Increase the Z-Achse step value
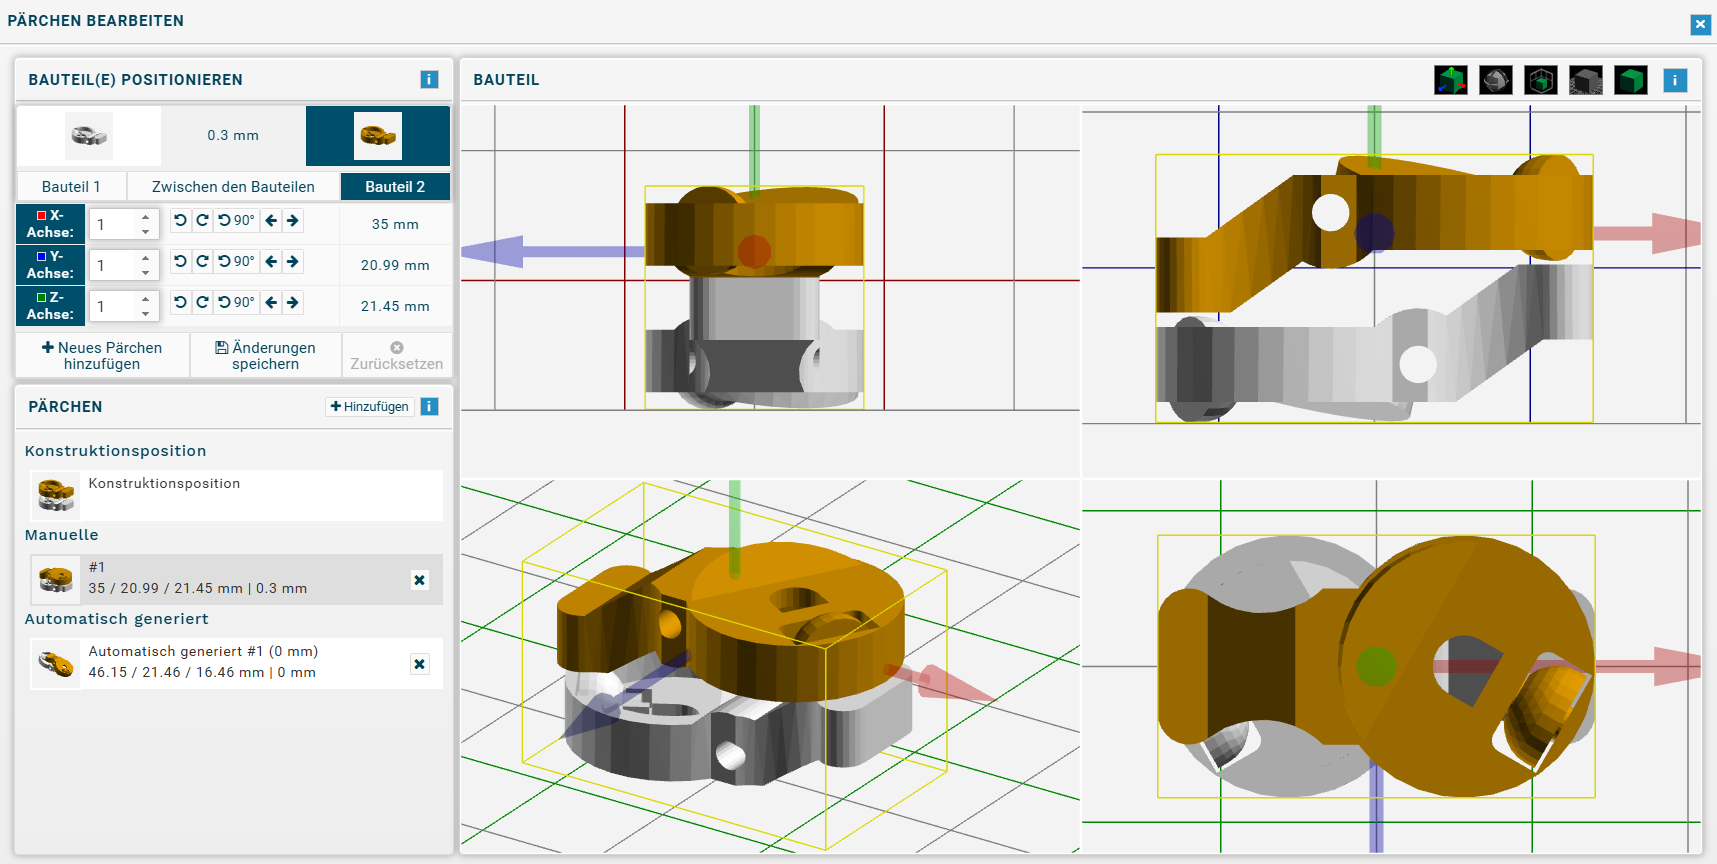1717x864 pixels. point(146,299)
